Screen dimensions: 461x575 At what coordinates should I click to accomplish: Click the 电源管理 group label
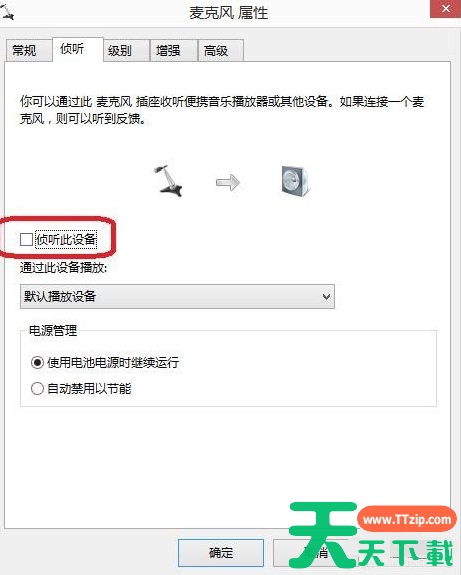click(x=53, y=330)
